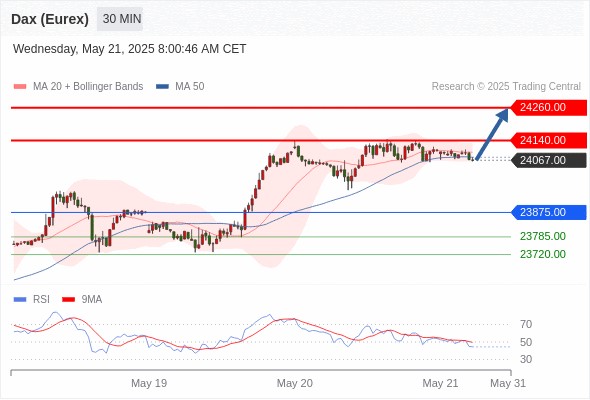This screenshot has width=590, height=400.
Task: Click the 30 MIN timeframe badge
Action: coord(120,19)
